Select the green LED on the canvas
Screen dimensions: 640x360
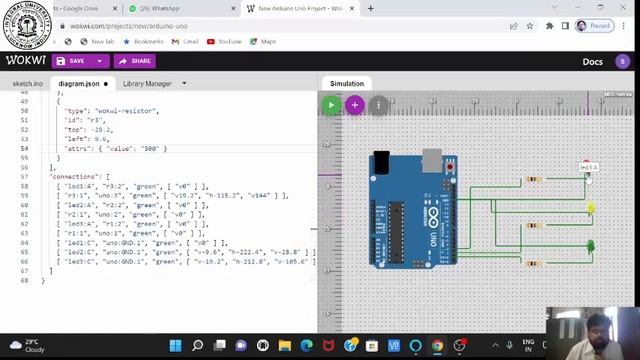591,246
